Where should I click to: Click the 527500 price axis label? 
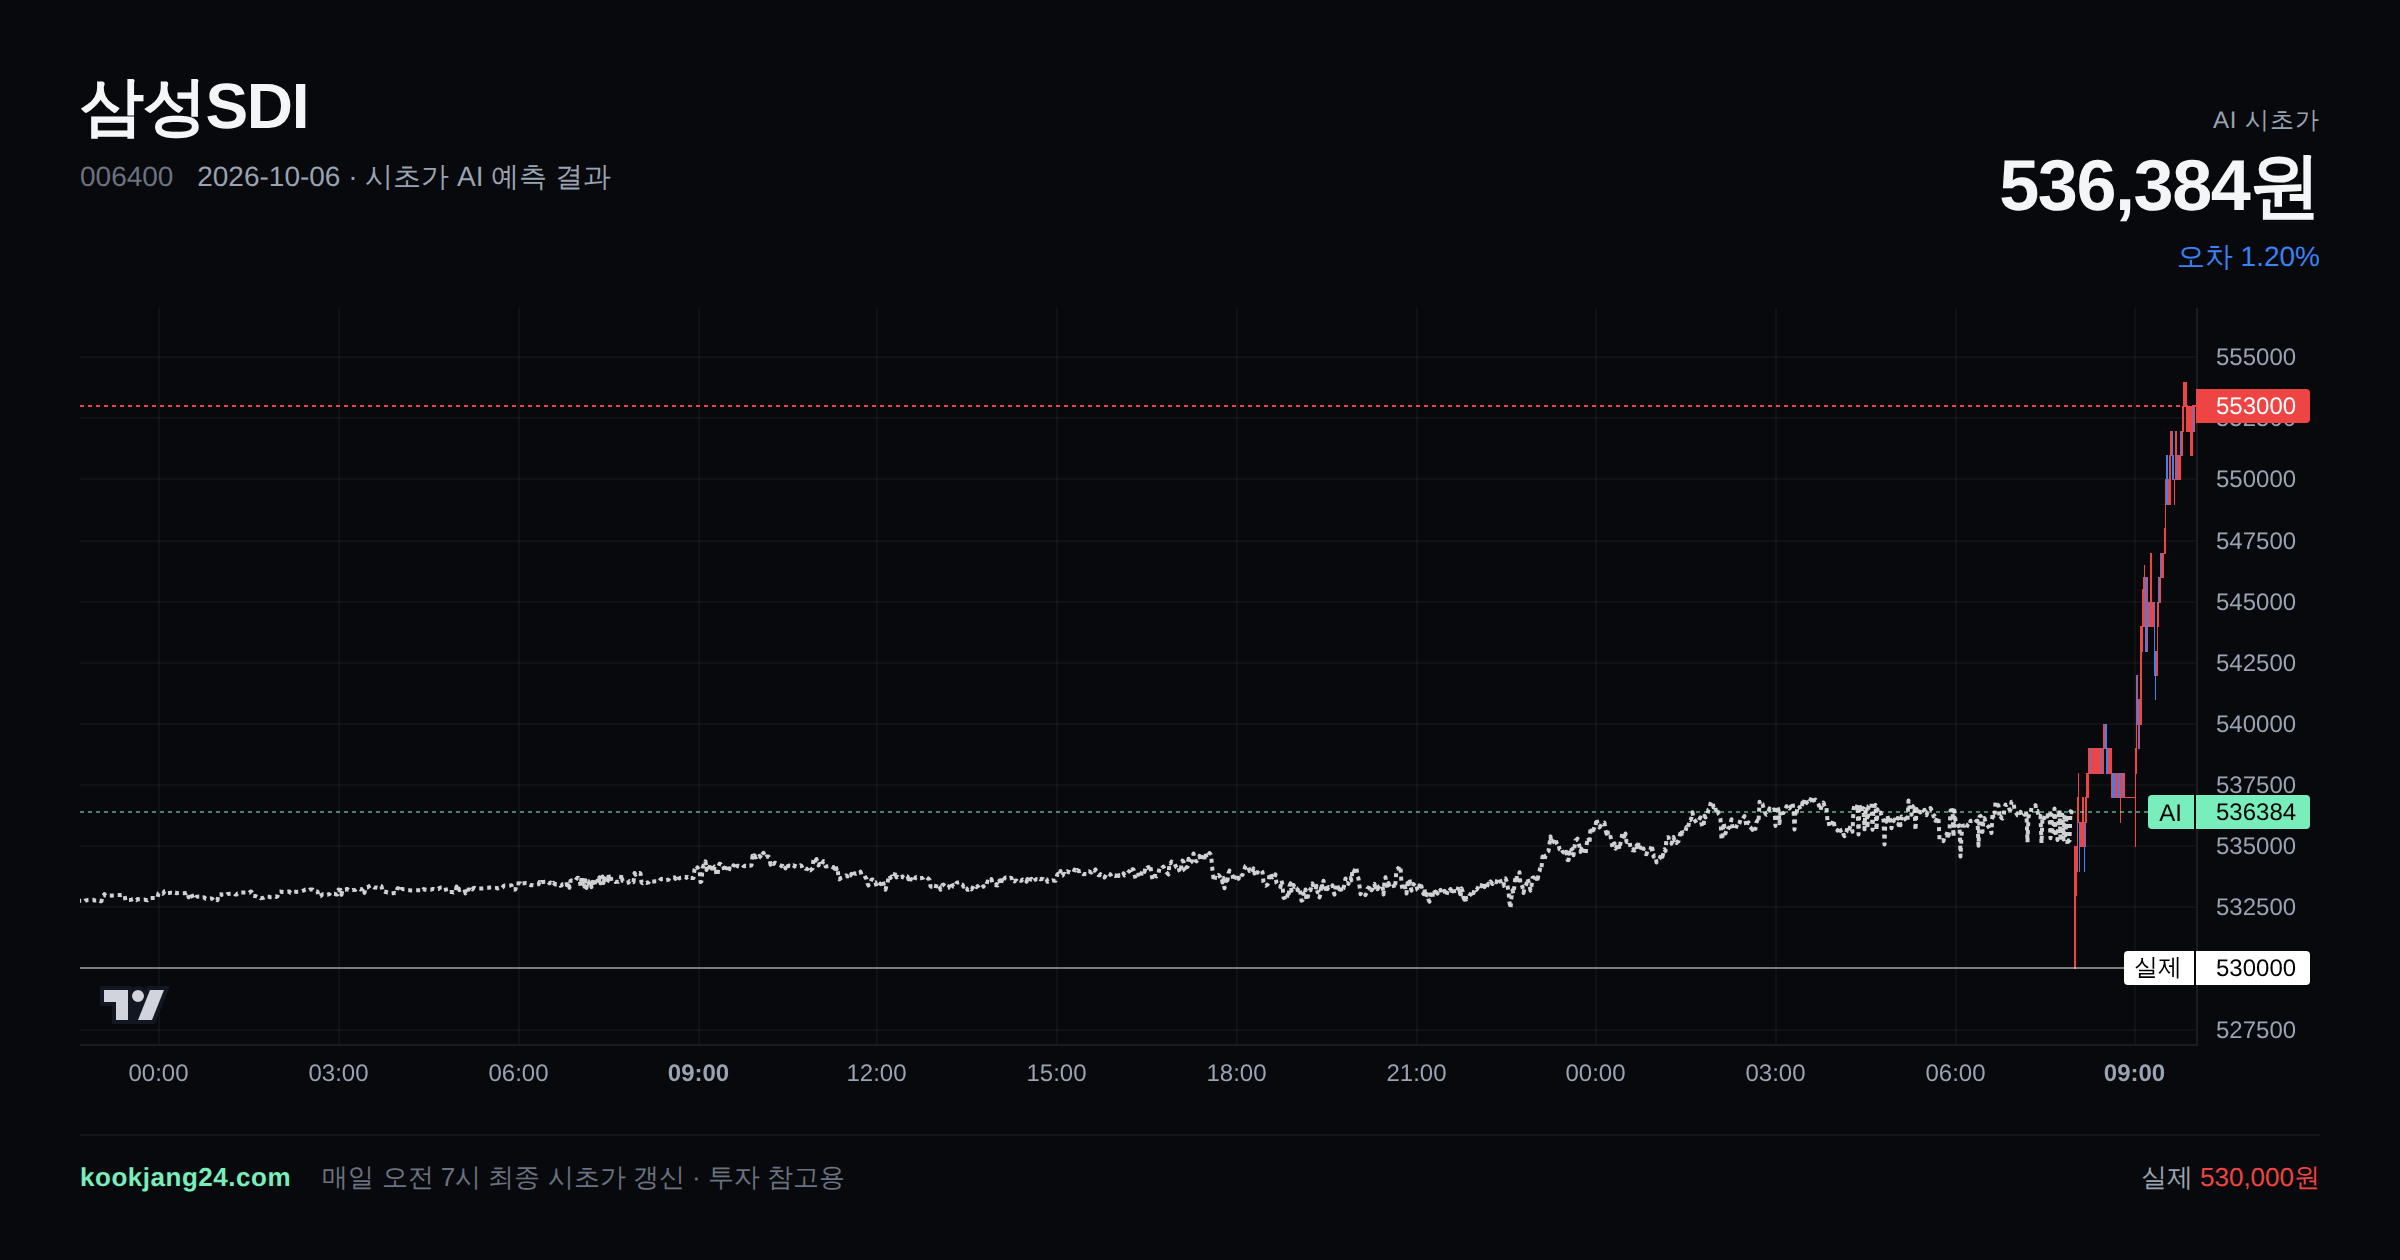click(2255, 1030)
